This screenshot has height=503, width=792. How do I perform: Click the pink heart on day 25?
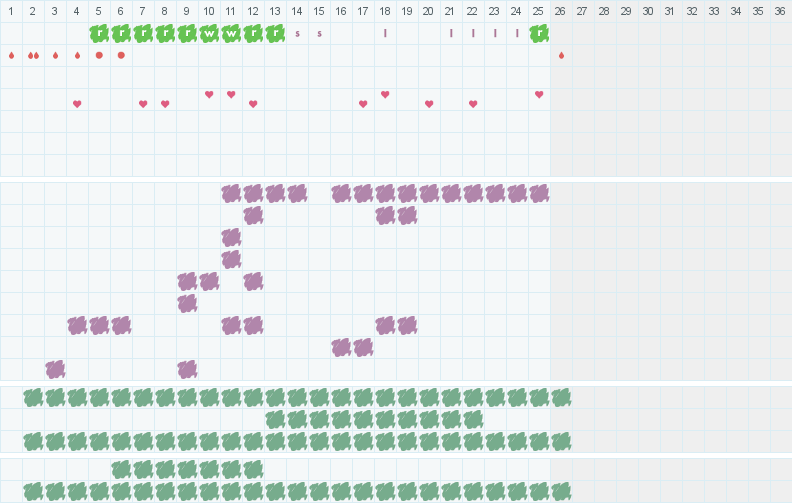(x=539, y=95)
